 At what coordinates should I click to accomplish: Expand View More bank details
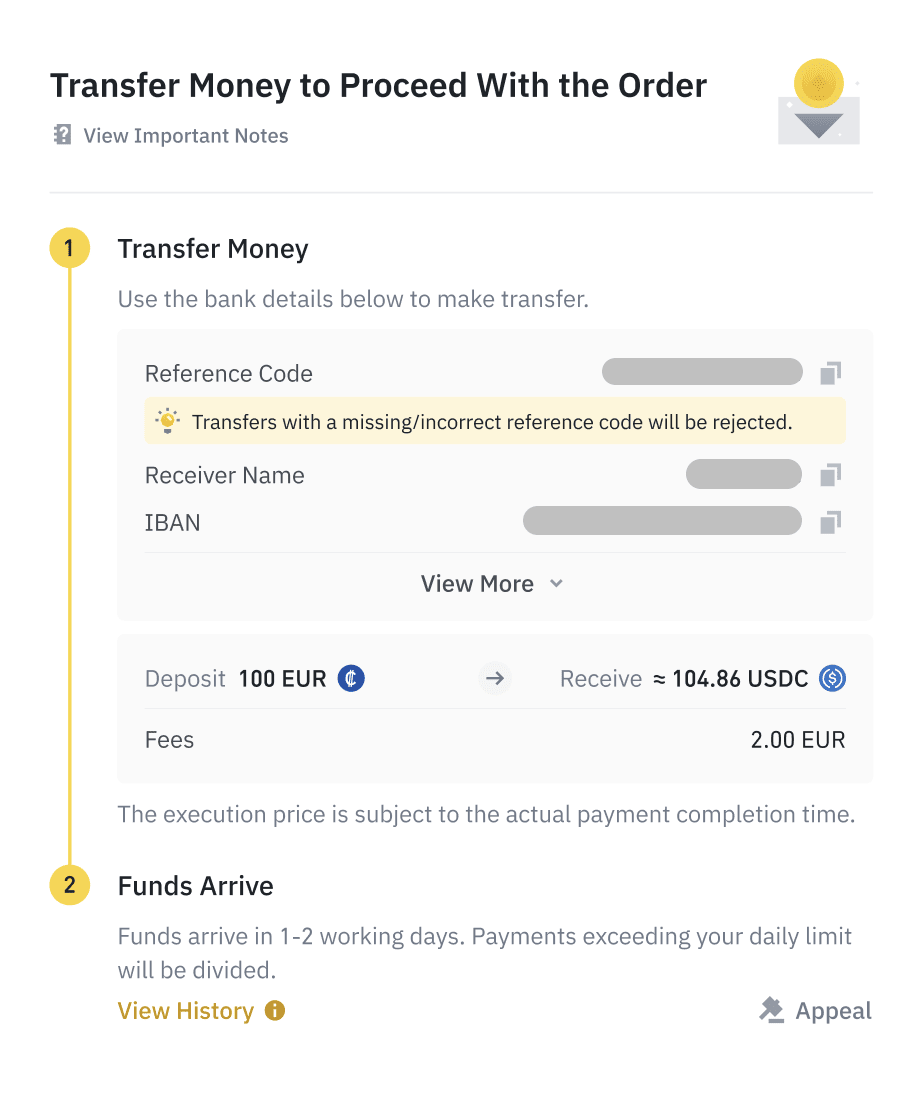tap(478, 584)
